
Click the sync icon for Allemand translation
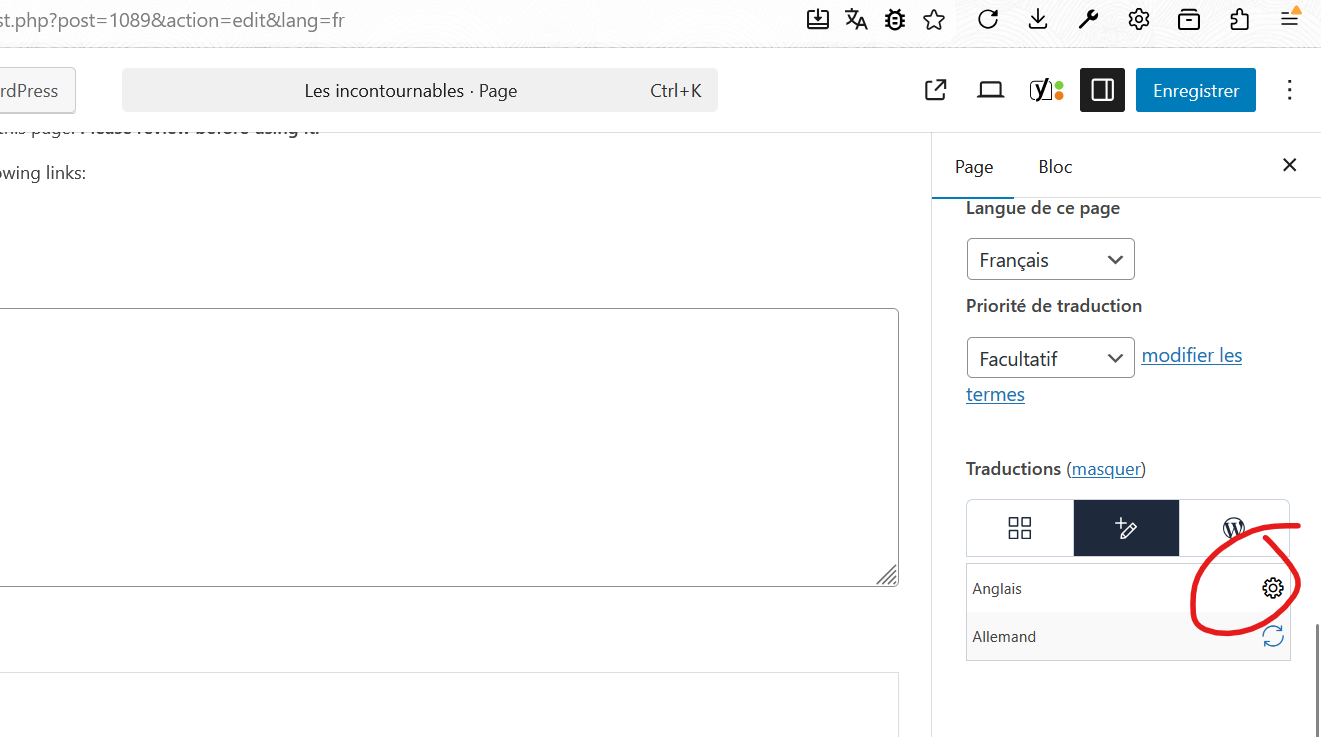pos(1272,636)
